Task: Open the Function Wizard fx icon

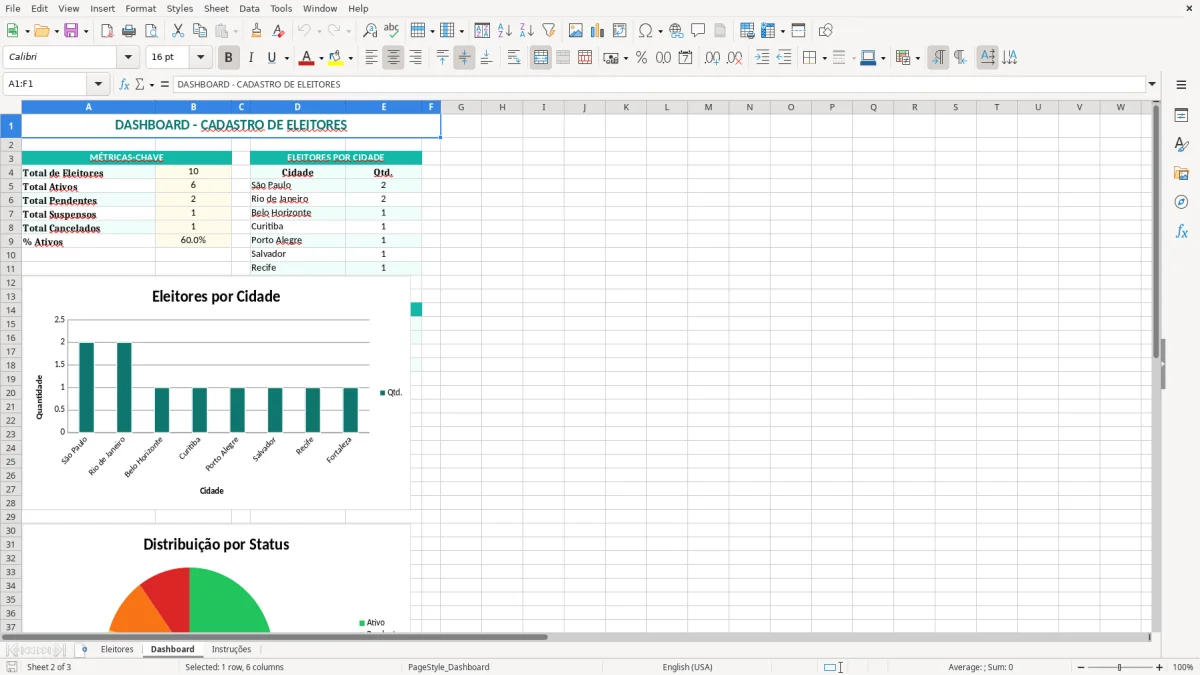Action: 124,84
